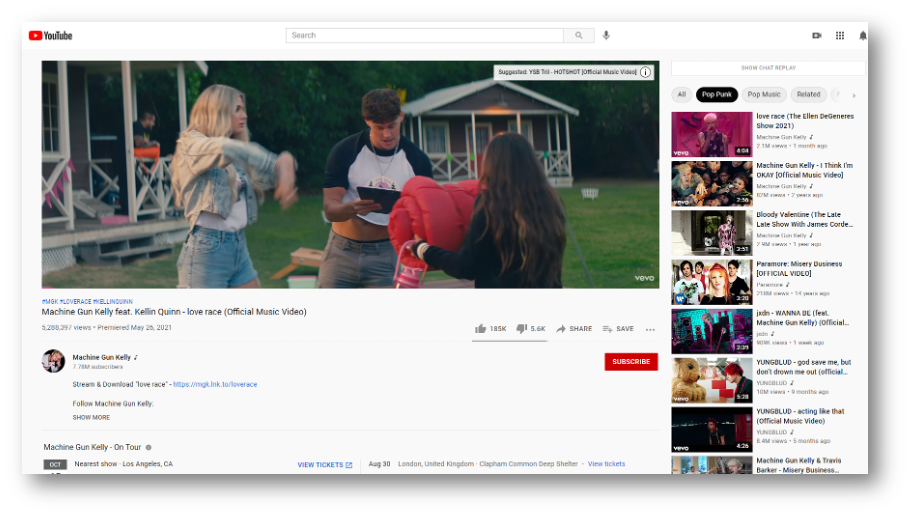
Task: Click the video title 'love race (Official Music Video)'
Action: [x=174, y=312]
